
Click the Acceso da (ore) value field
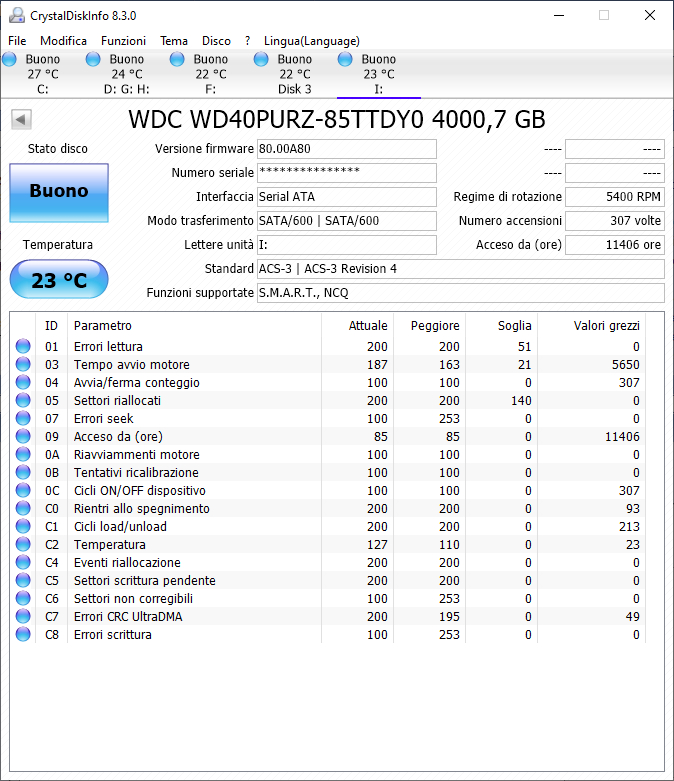615,245
